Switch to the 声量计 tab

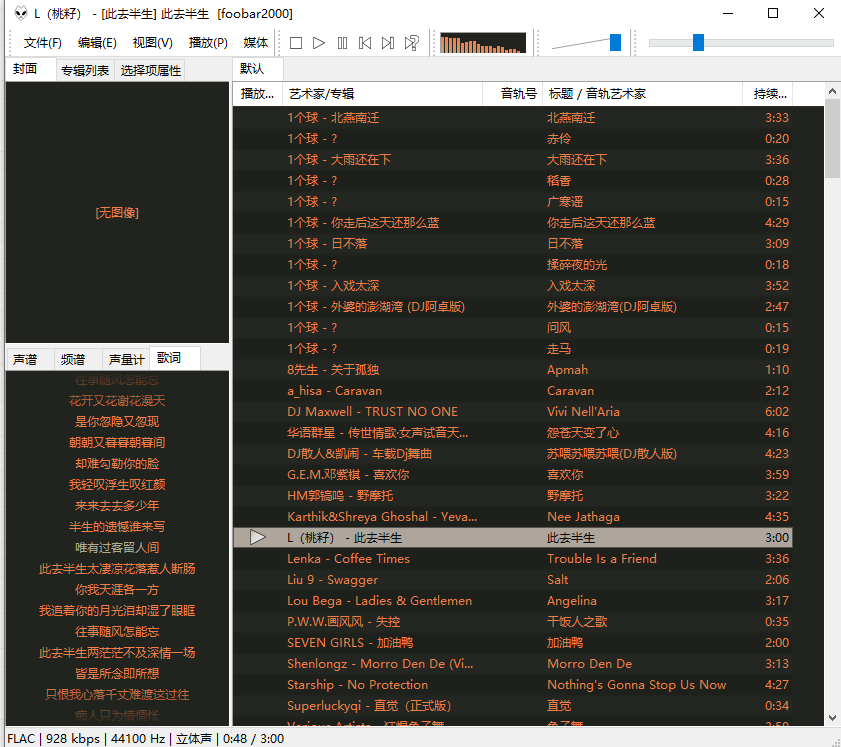[x=127, y=359]
